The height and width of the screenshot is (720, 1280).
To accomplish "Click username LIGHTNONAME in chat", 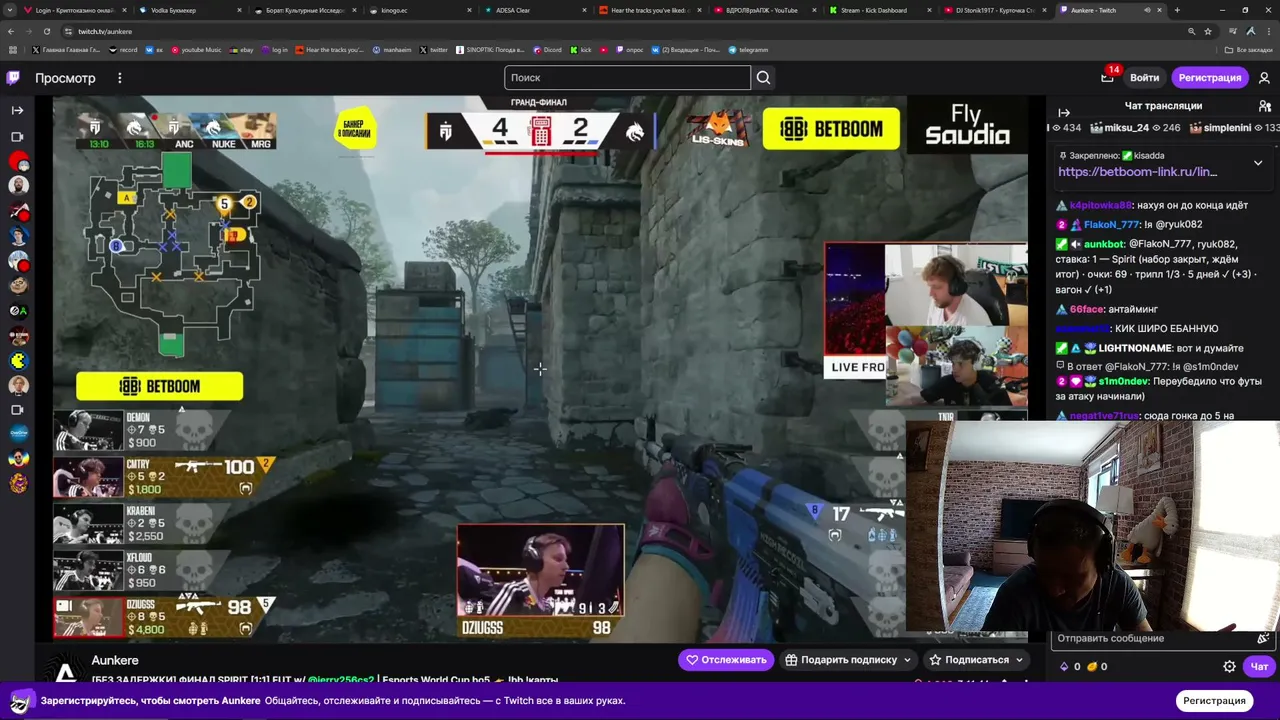I will [1135, 348].
